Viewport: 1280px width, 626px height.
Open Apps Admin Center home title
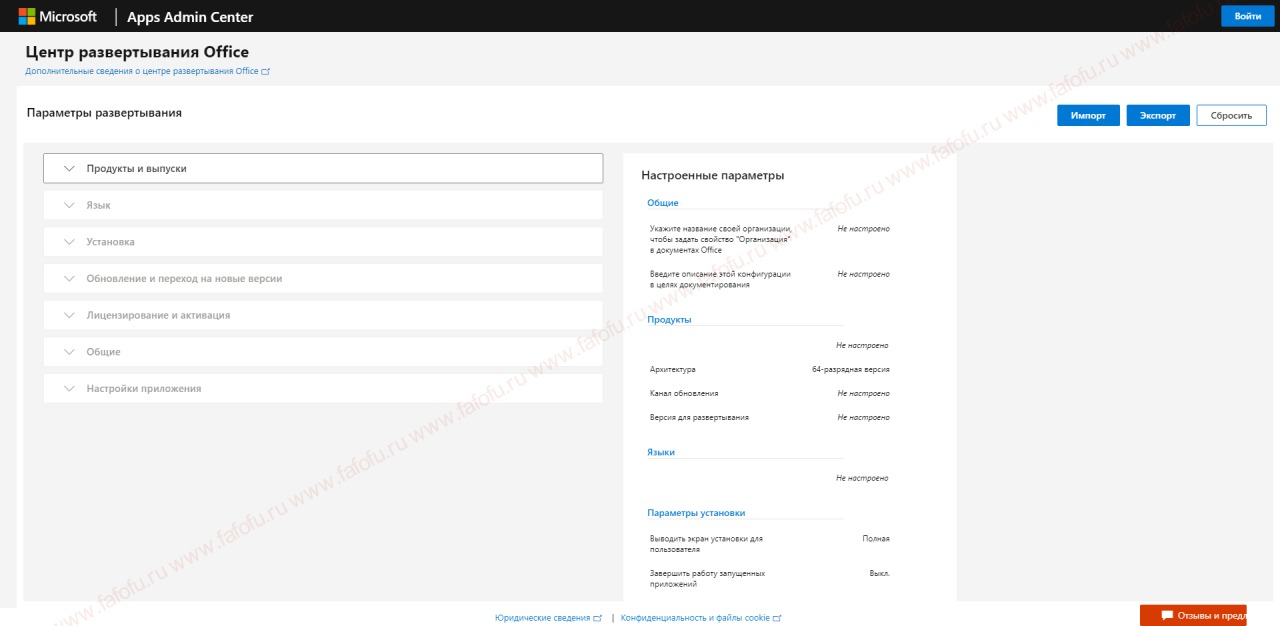[190, 17]
